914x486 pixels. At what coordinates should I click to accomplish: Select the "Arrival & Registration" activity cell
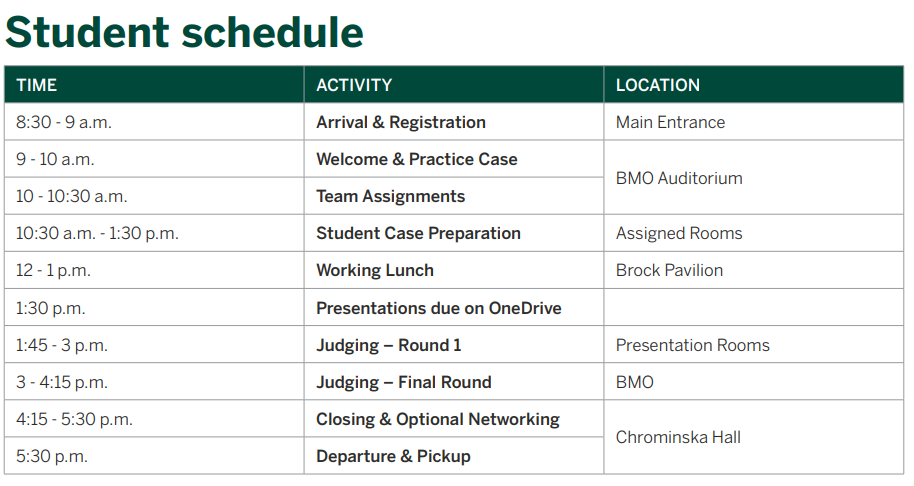[x=401, y=122]
